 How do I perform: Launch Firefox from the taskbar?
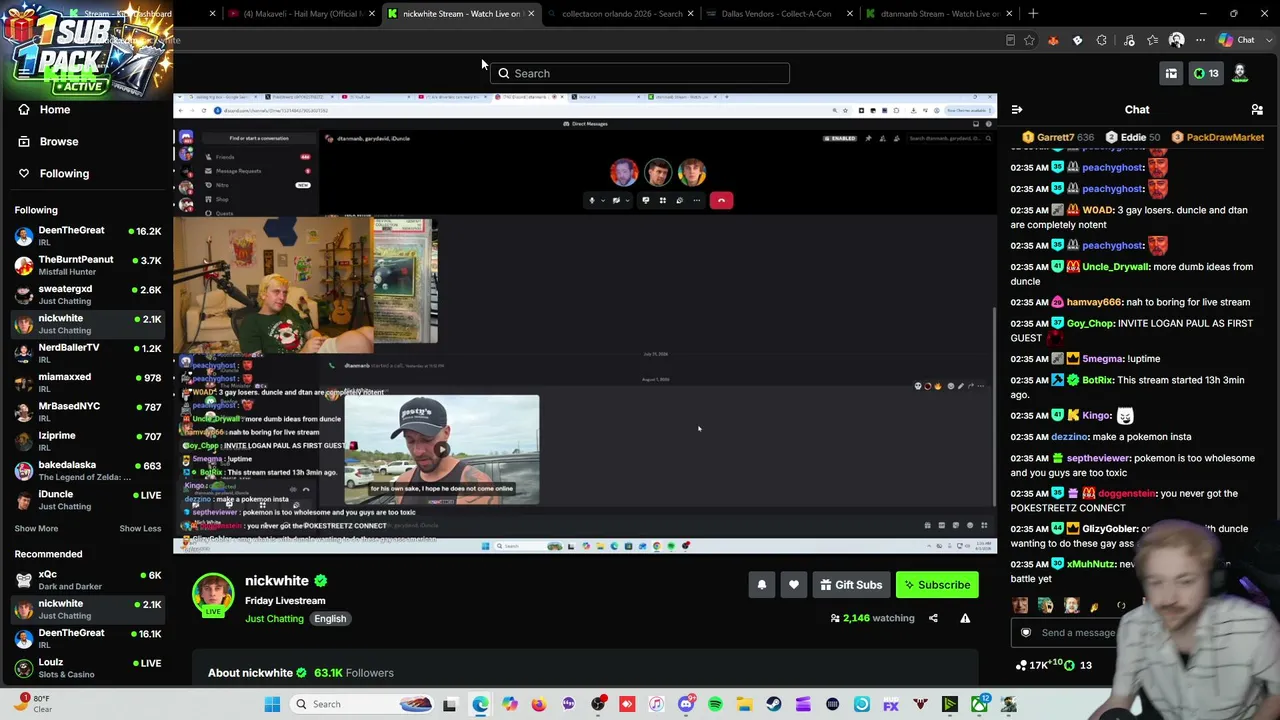(539, 704)
